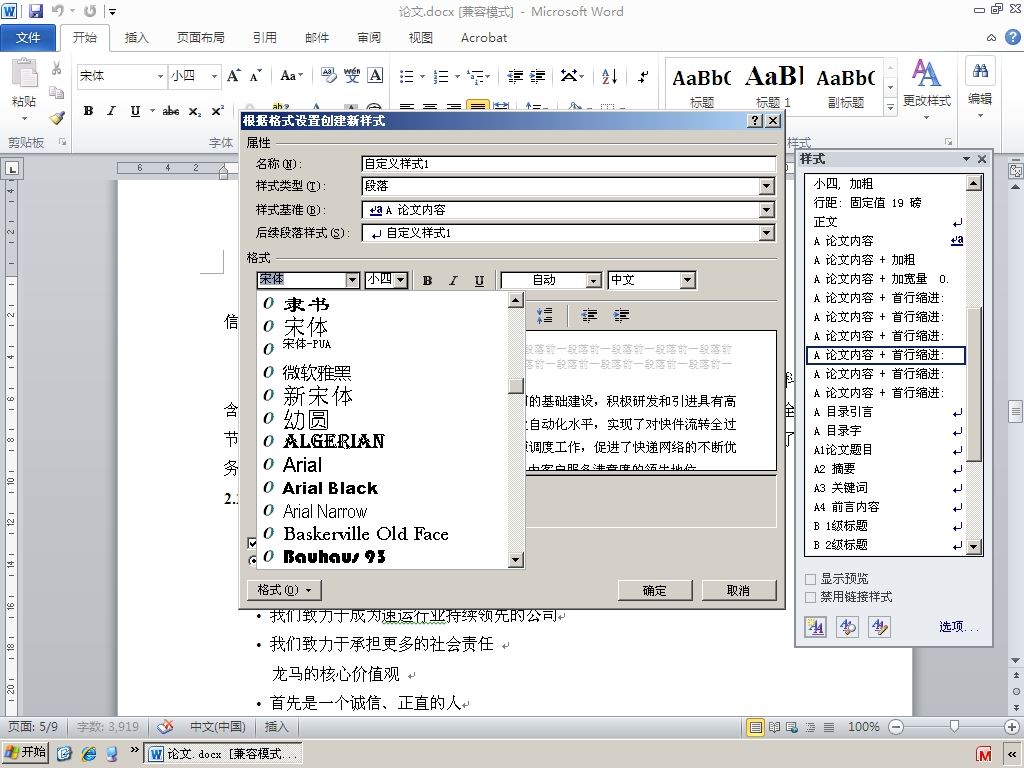Click the Strikethrough abc icon in ribbon
This screenshot has width=1024, height=768.
coord(171,111)
